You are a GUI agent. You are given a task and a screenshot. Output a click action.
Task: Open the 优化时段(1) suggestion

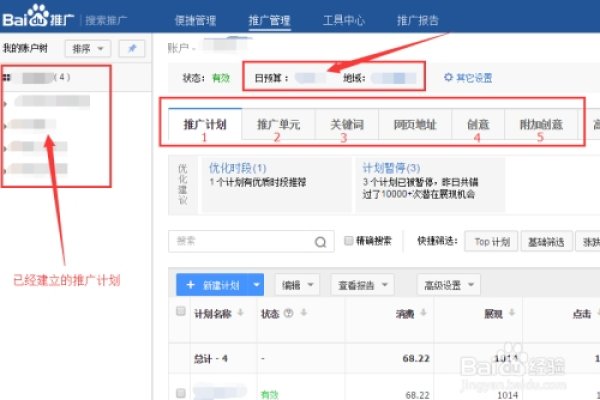pyautogui.click(x=238, y=168)
